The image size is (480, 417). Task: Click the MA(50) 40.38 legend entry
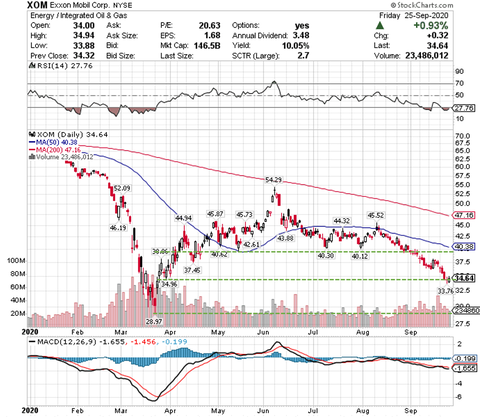click(x=53, y=142)
